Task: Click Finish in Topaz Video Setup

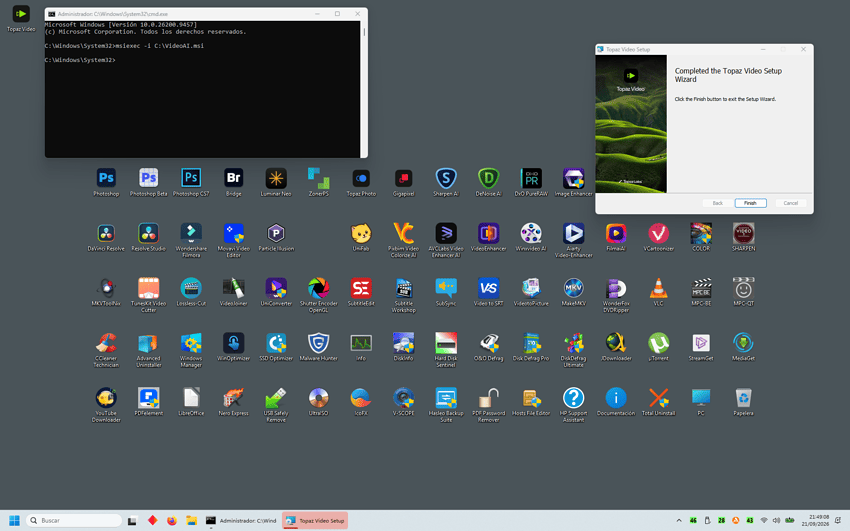Action: point(750,203)
